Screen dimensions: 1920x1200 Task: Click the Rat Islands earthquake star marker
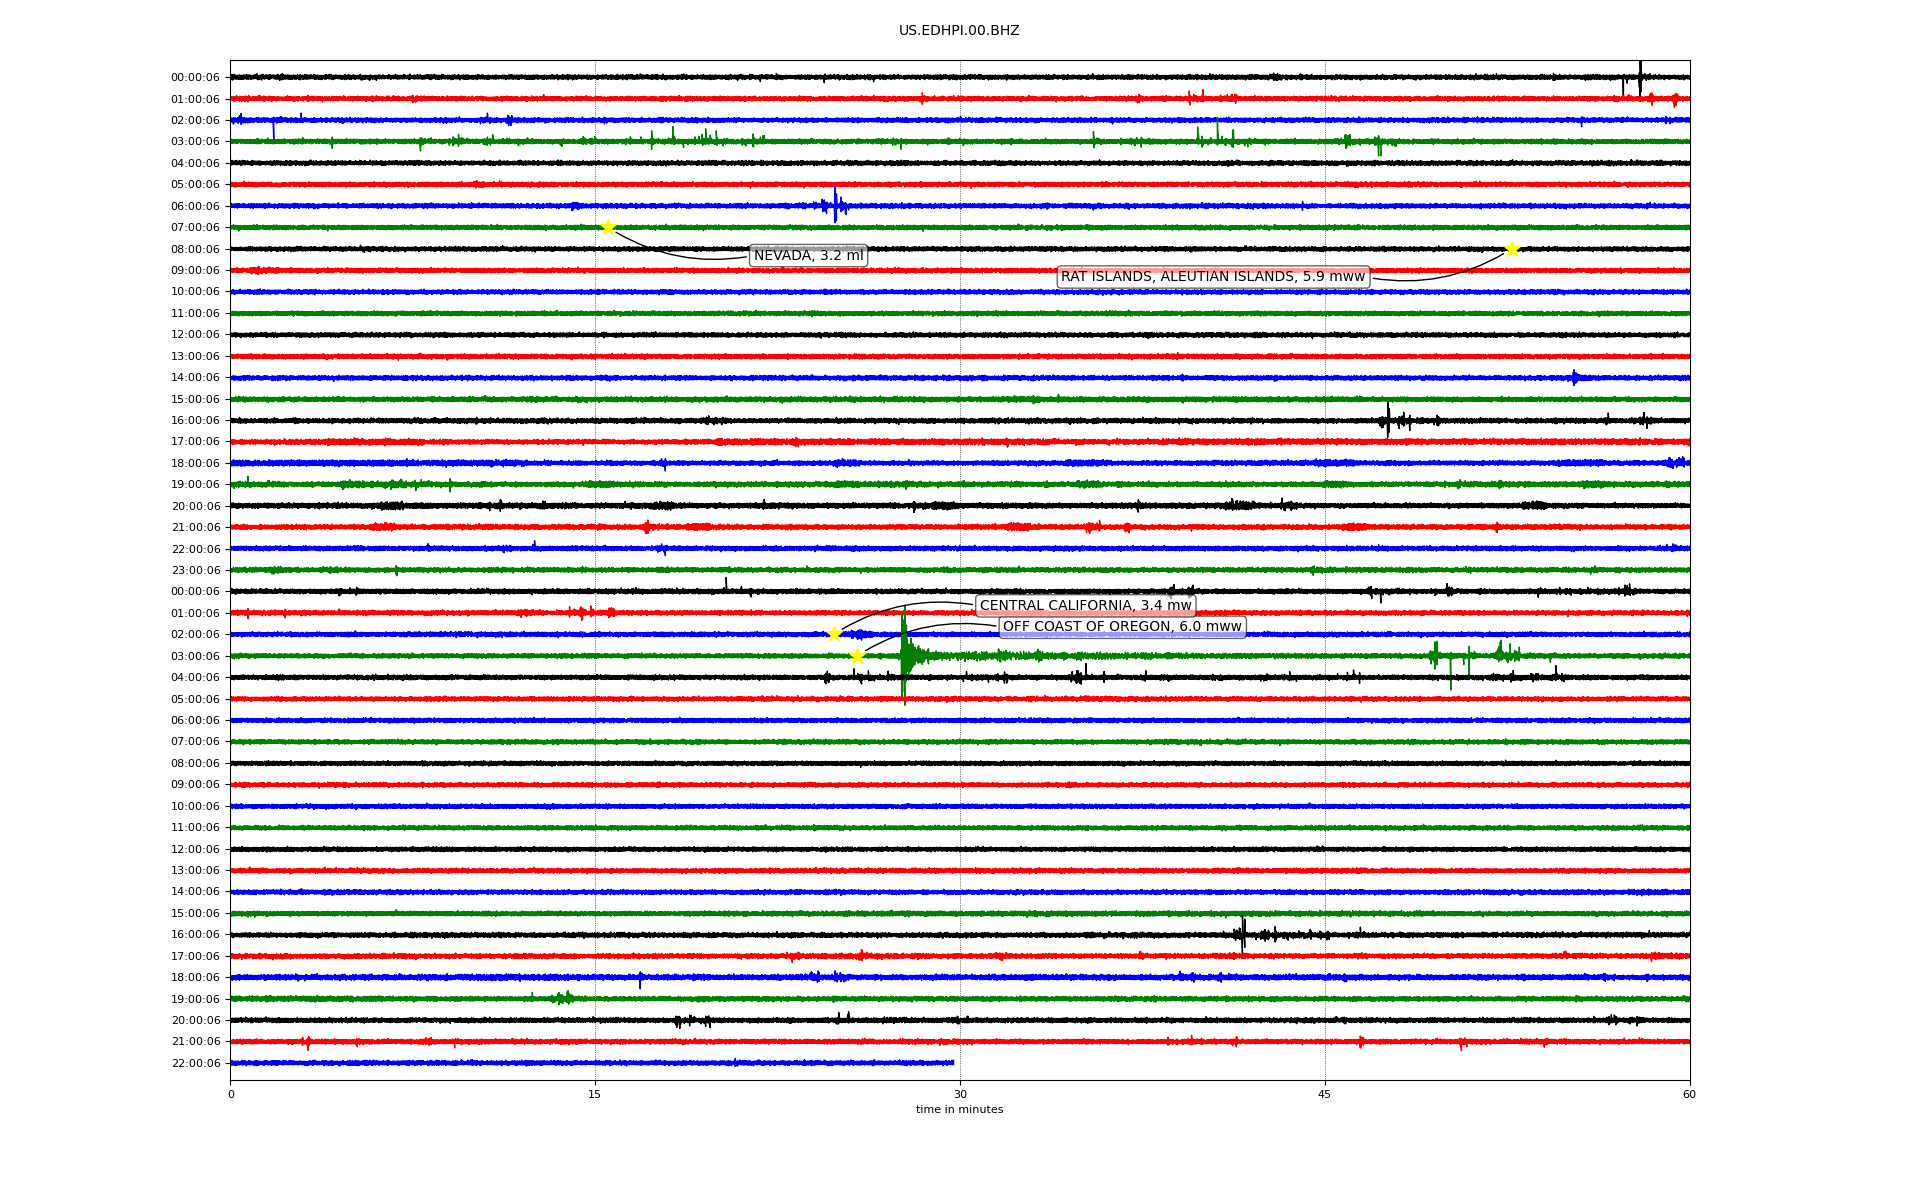pyautogui.click(x=1512, y=249)
